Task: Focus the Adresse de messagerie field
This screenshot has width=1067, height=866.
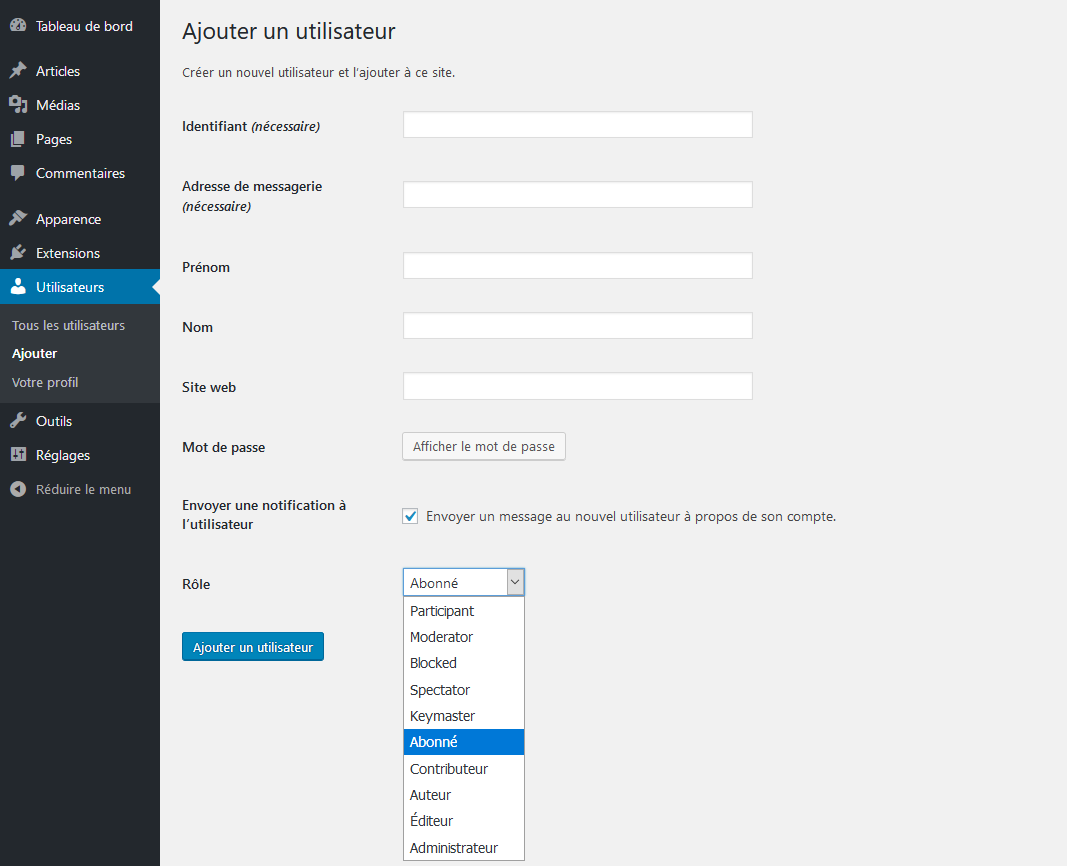Action: coord(577,195)
